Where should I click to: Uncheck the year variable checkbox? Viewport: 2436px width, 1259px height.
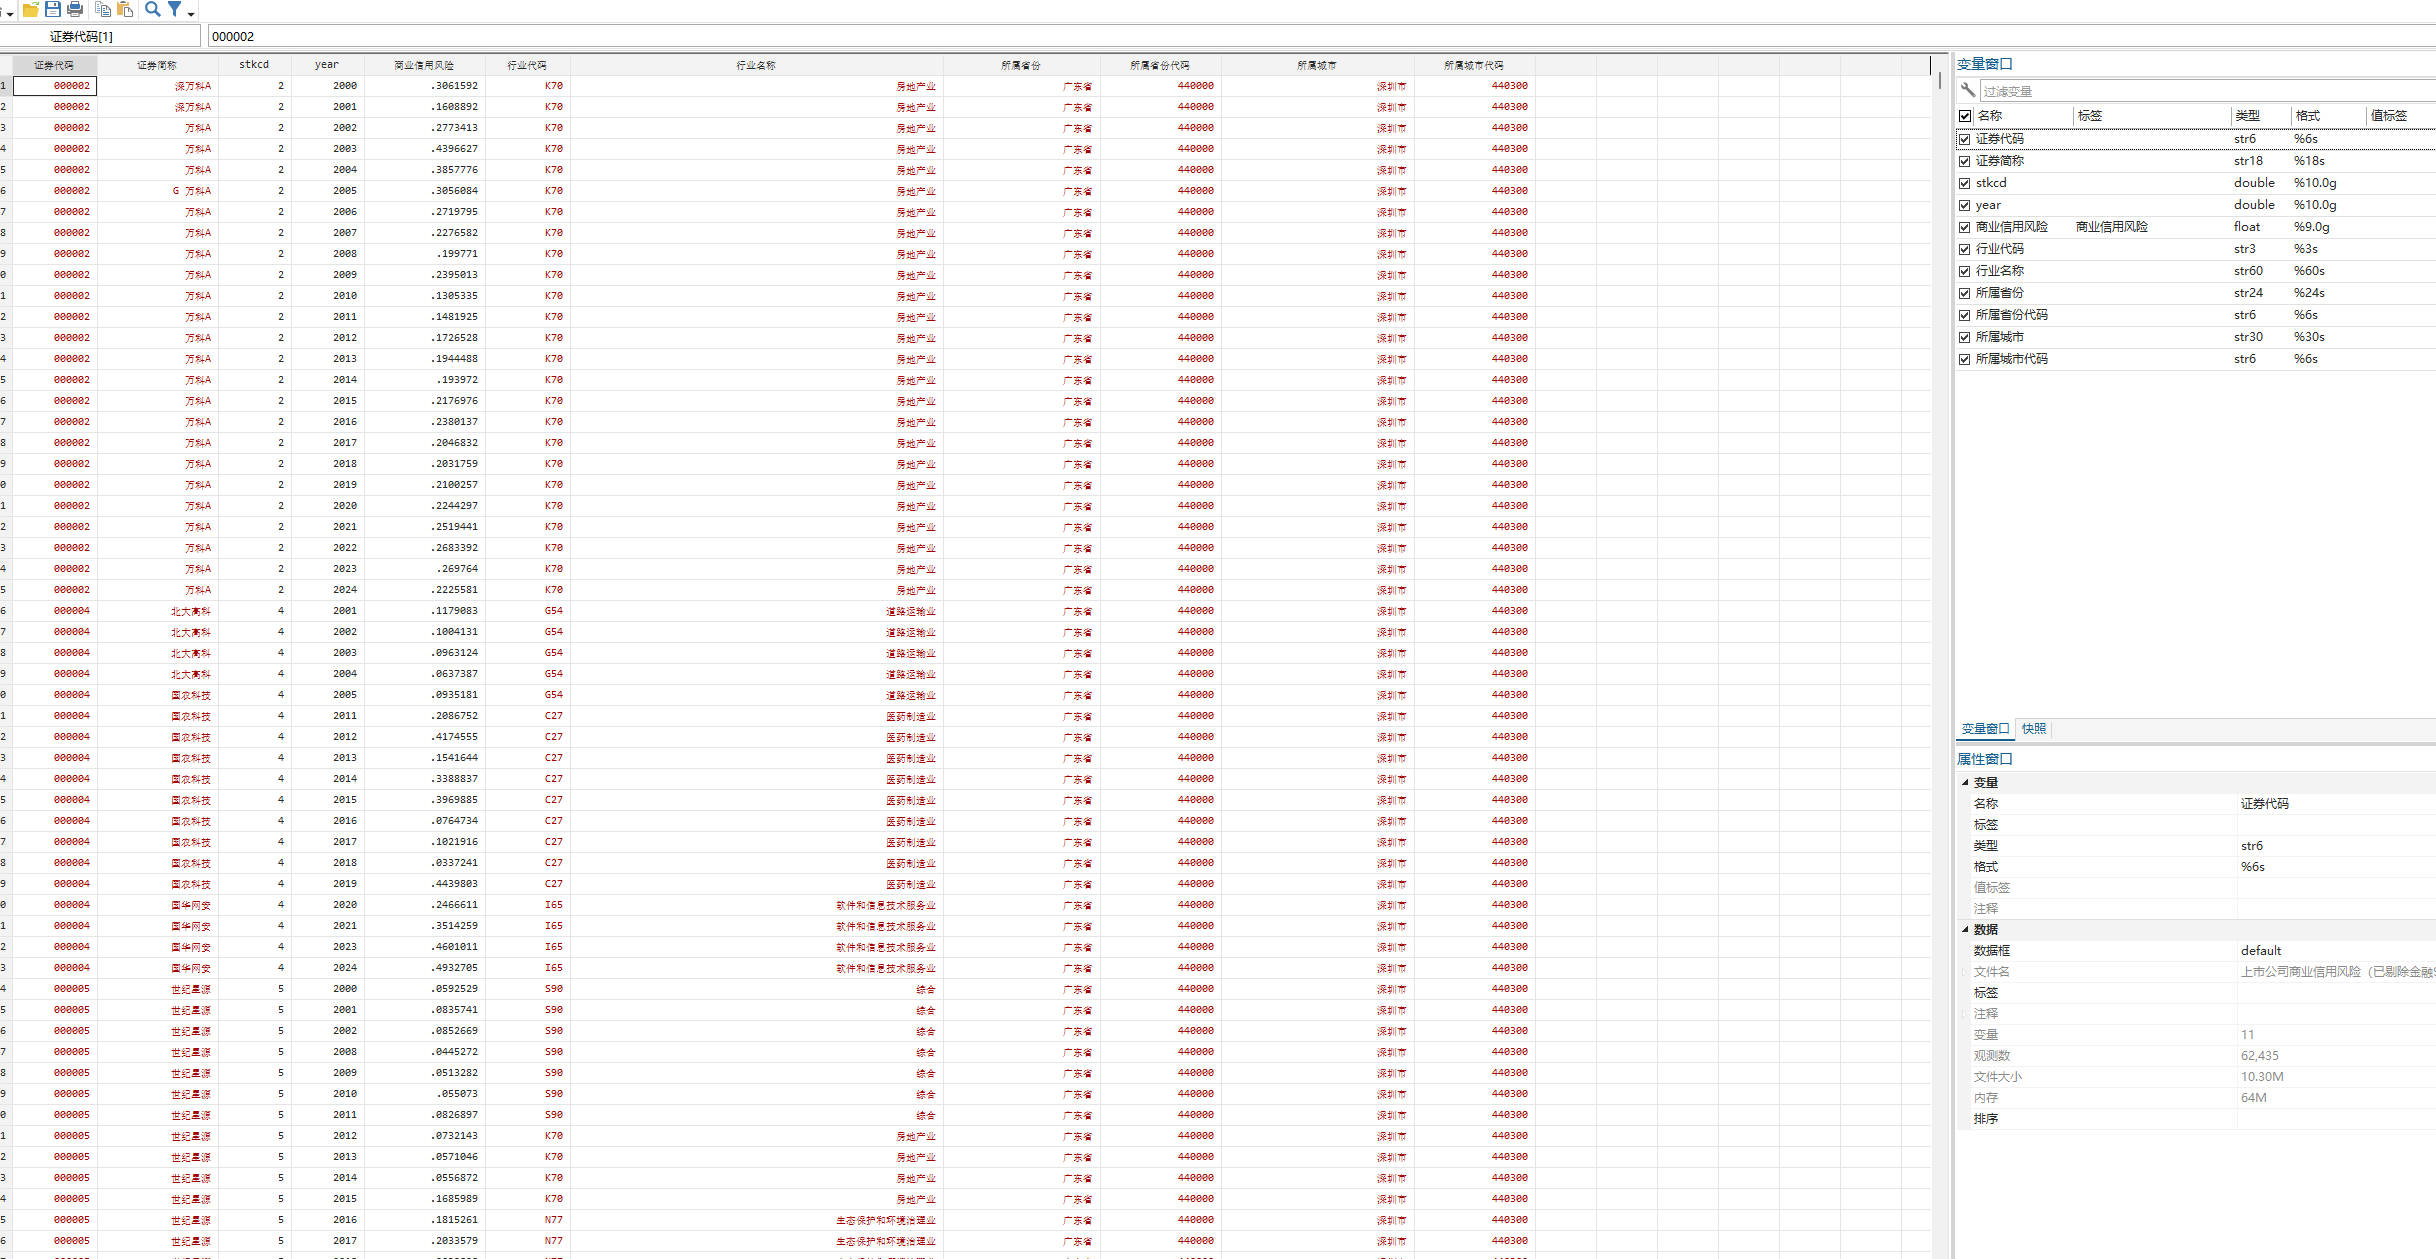pos(1965,206)
